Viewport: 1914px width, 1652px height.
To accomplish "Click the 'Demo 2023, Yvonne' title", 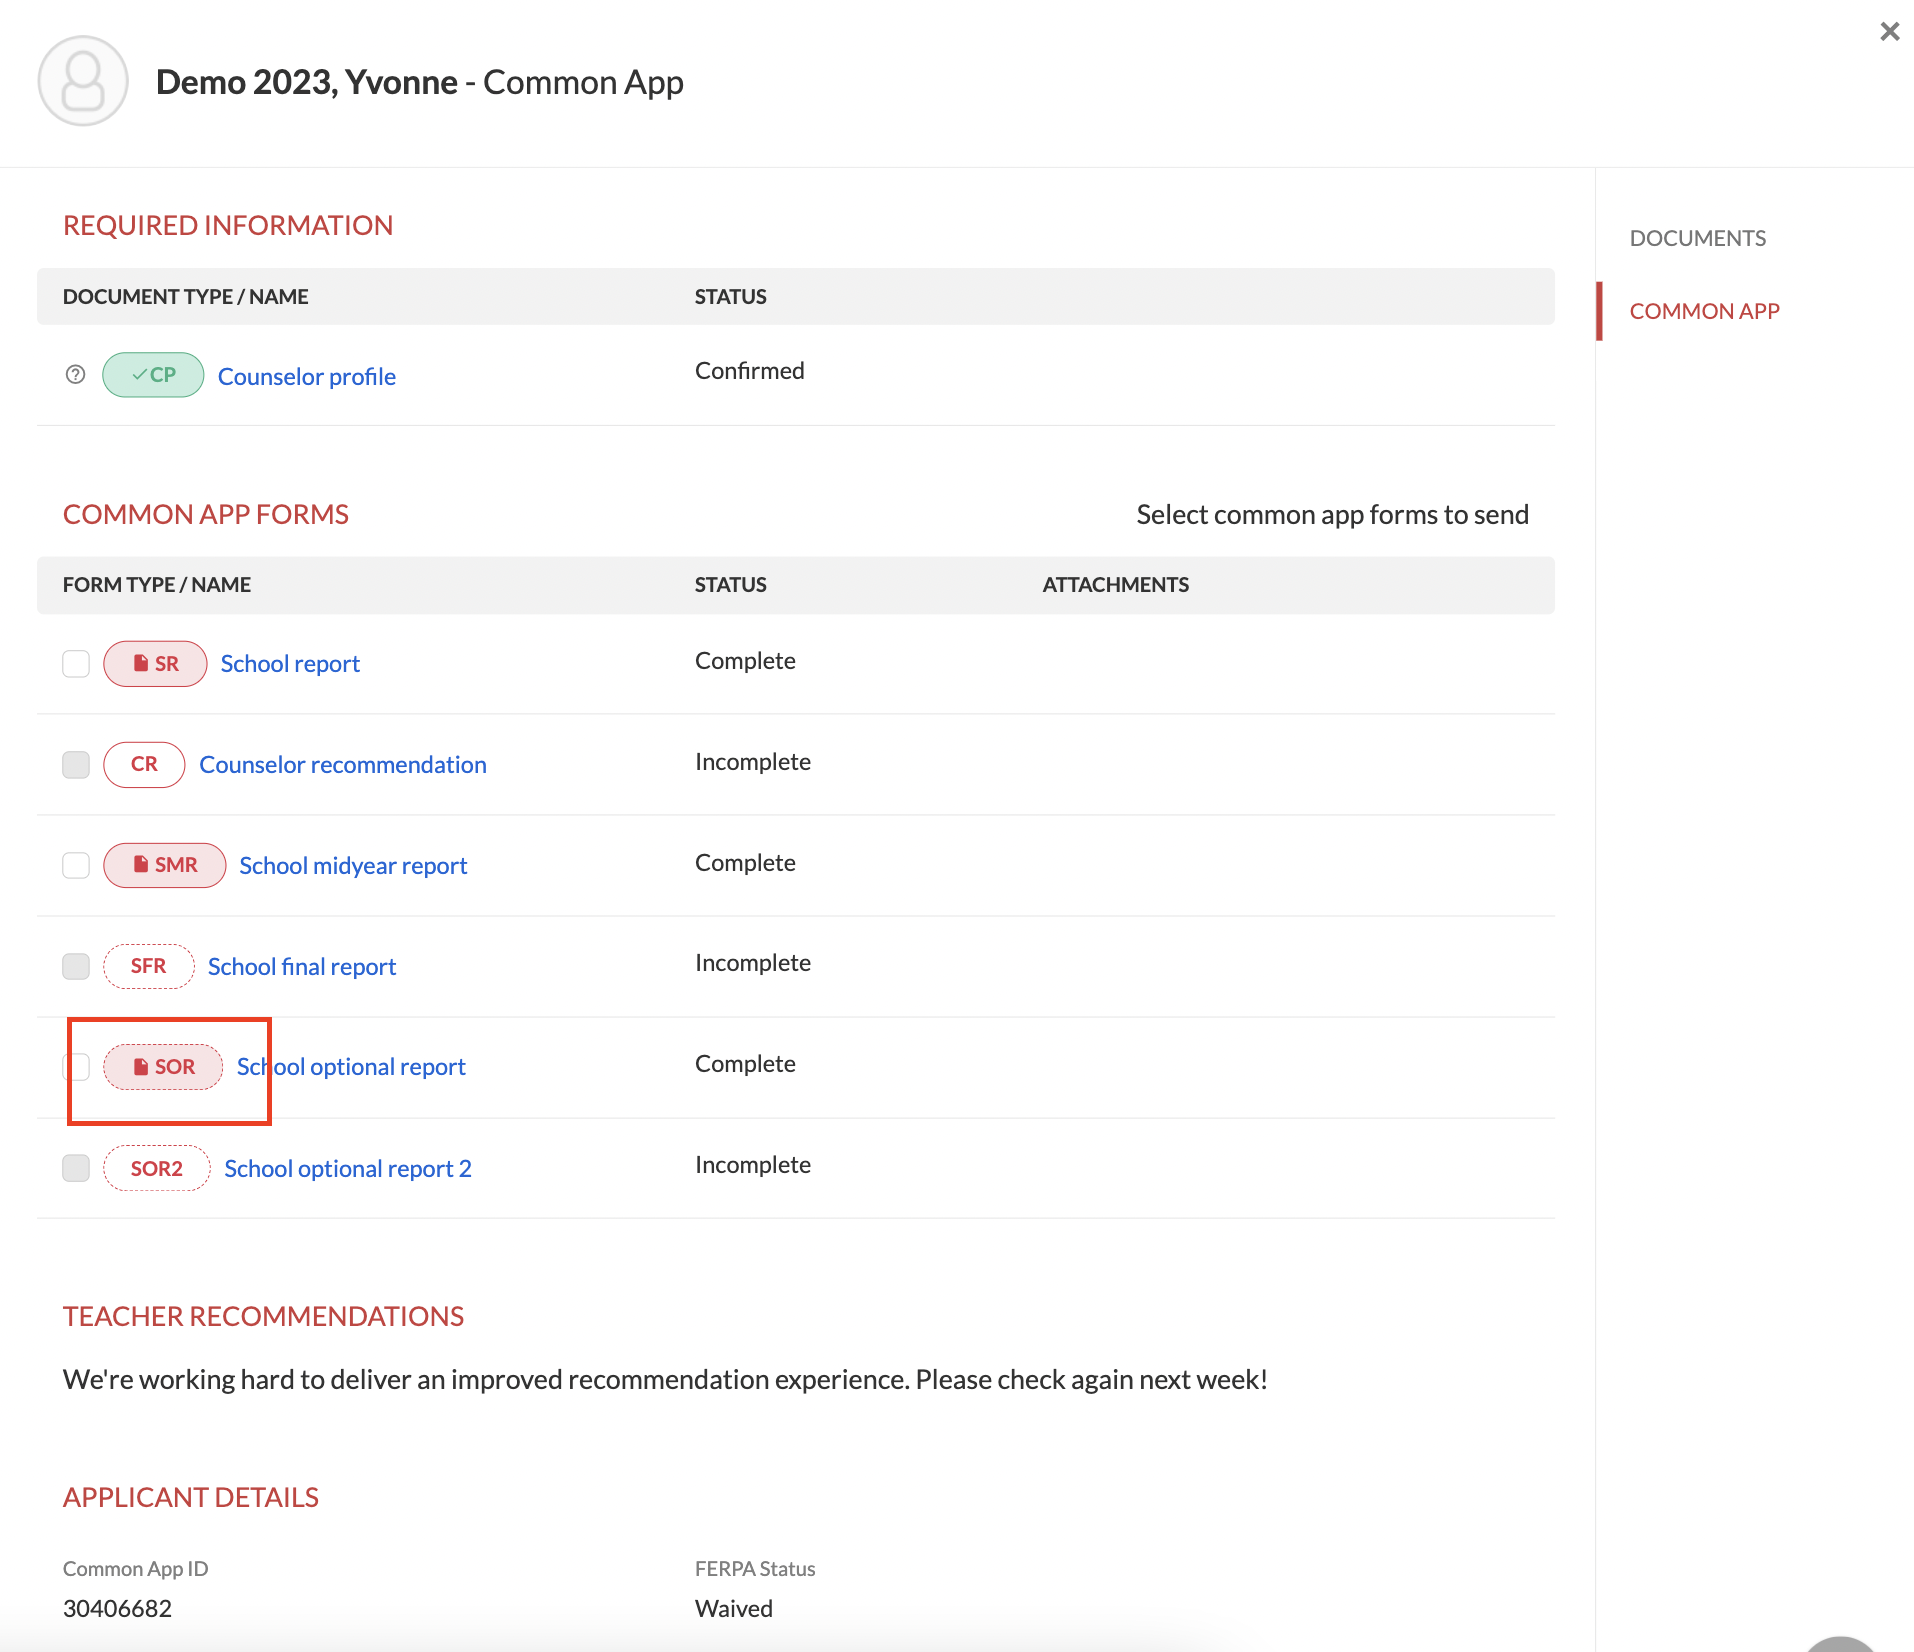I will [x=306, y=82].
